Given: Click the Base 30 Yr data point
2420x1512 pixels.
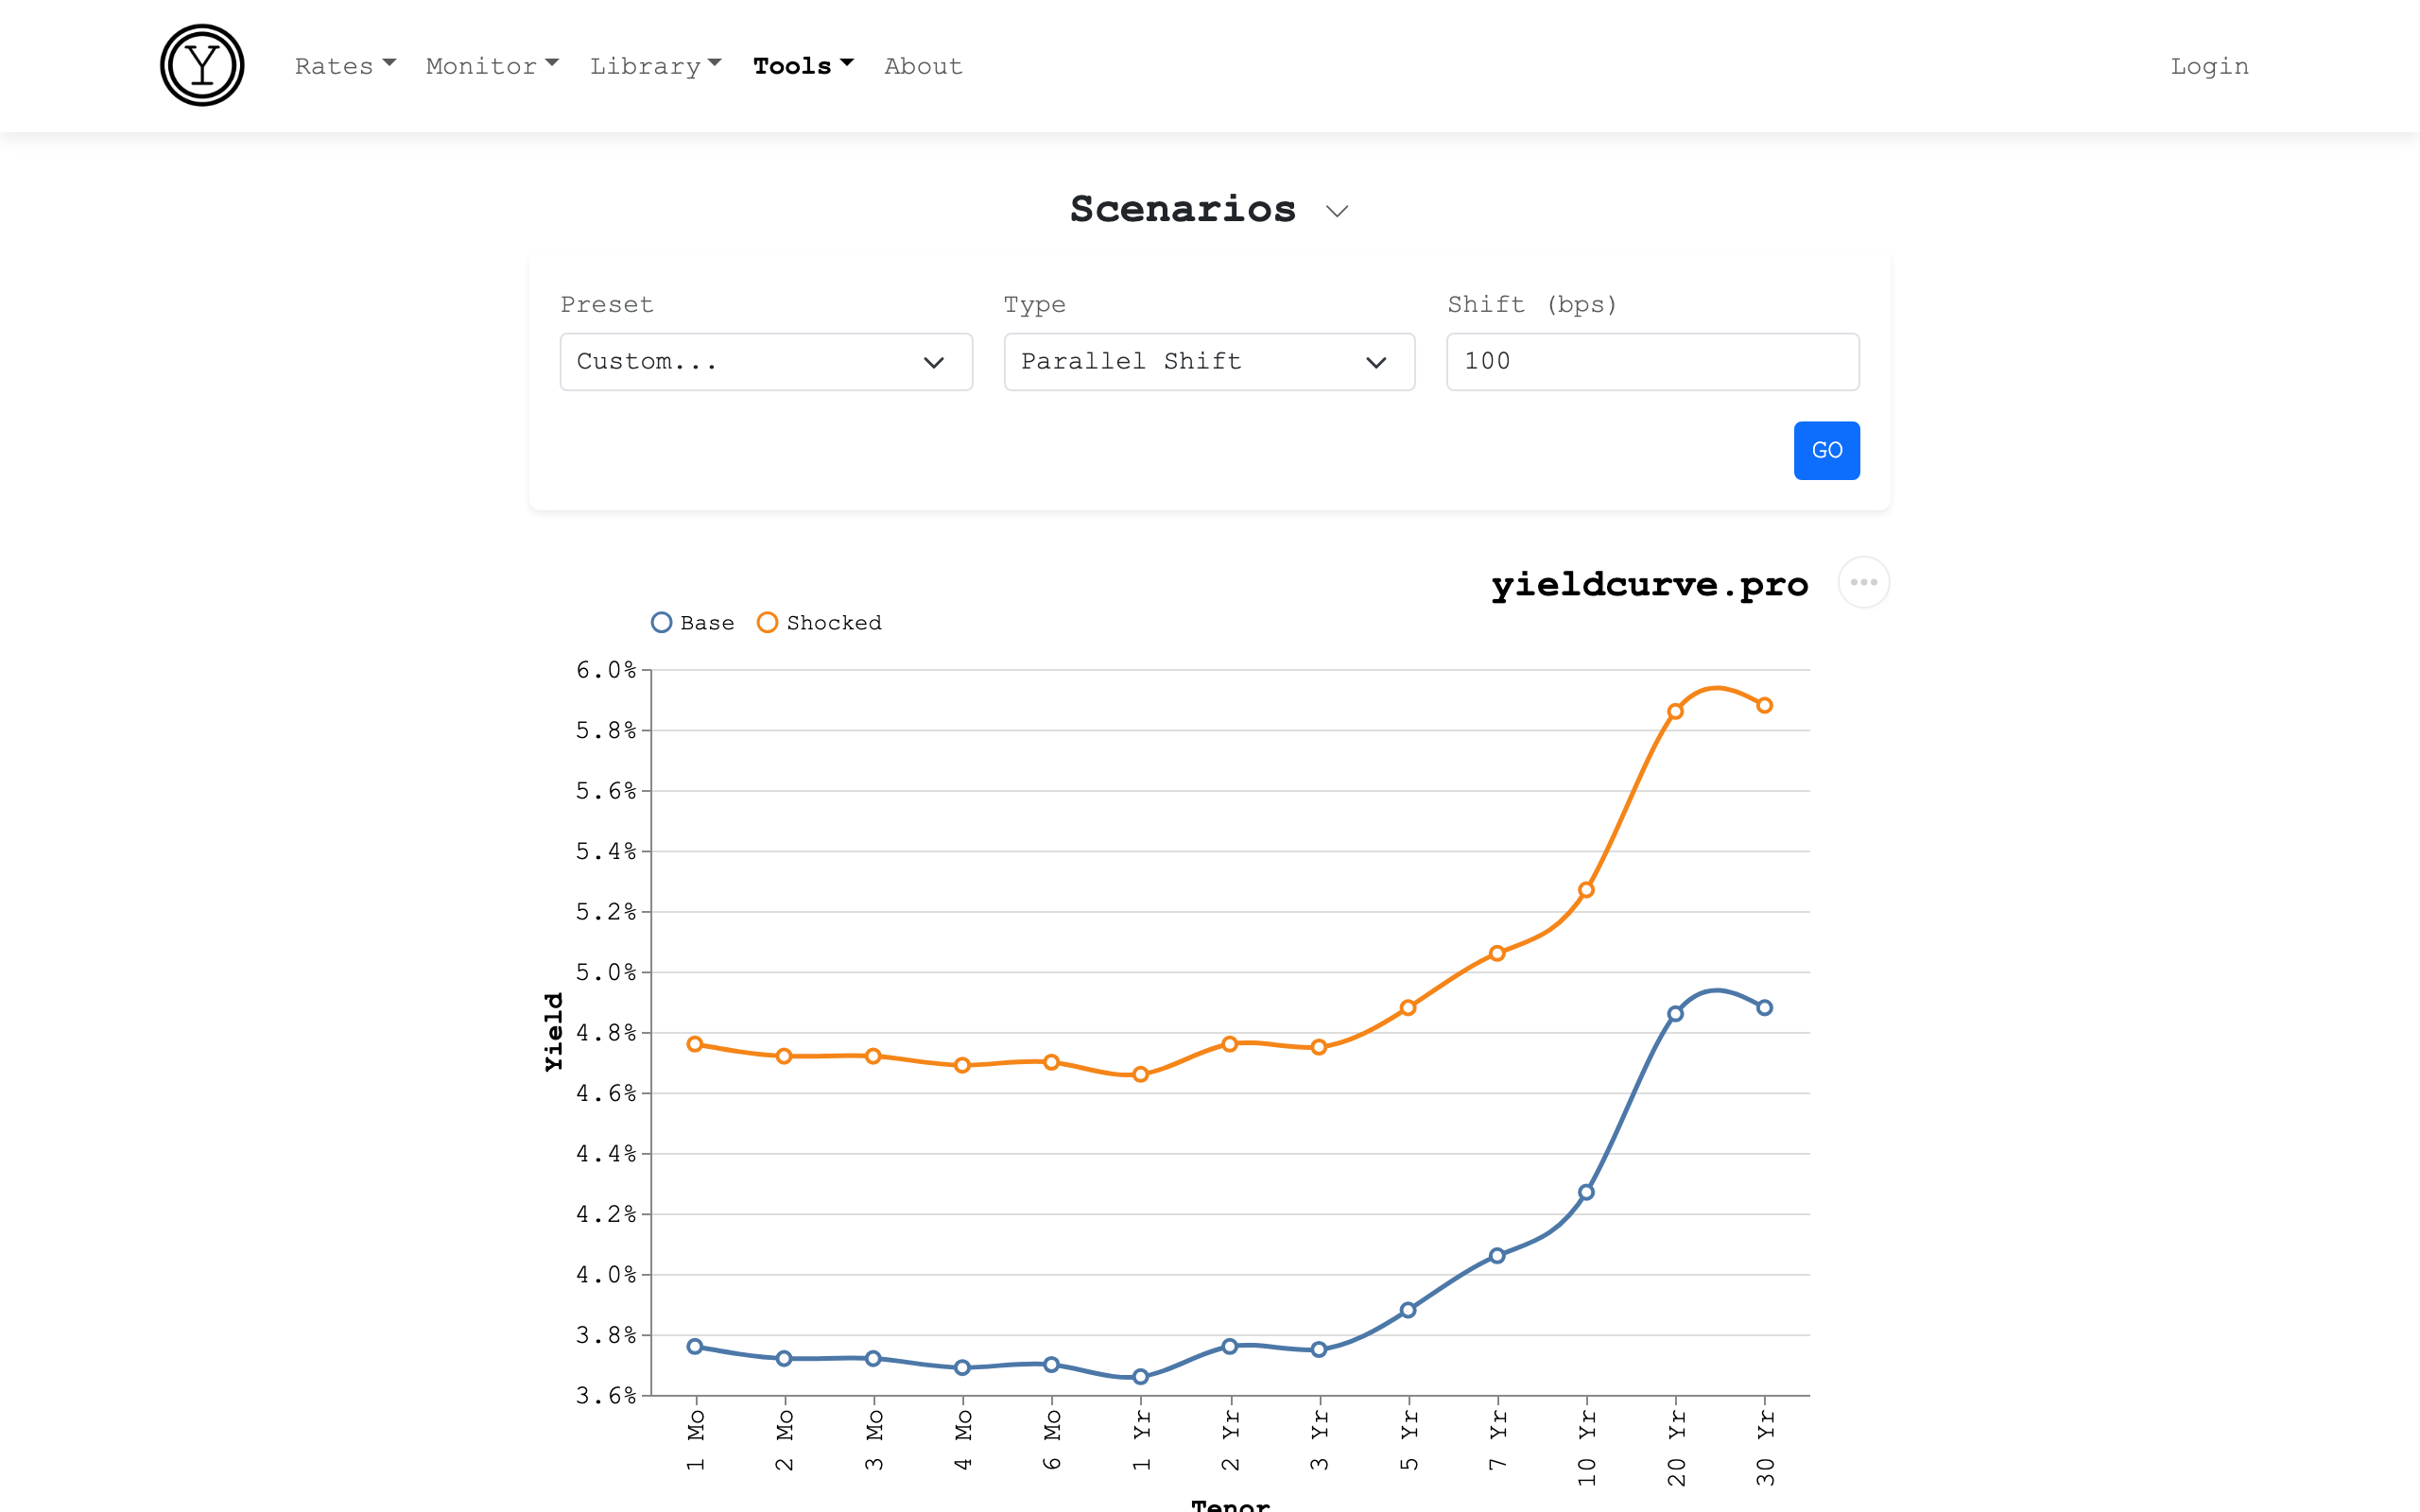Looking at the screenshot, I should pyautogui.click(x=1764, y=1008).
